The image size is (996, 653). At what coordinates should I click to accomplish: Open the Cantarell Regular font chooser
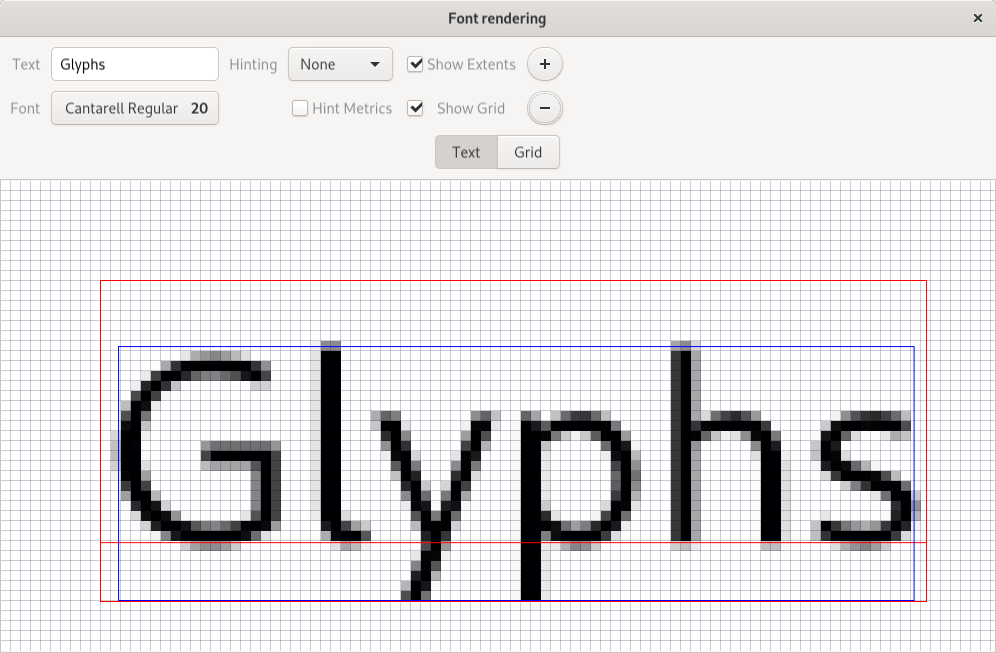click(135, 109)
